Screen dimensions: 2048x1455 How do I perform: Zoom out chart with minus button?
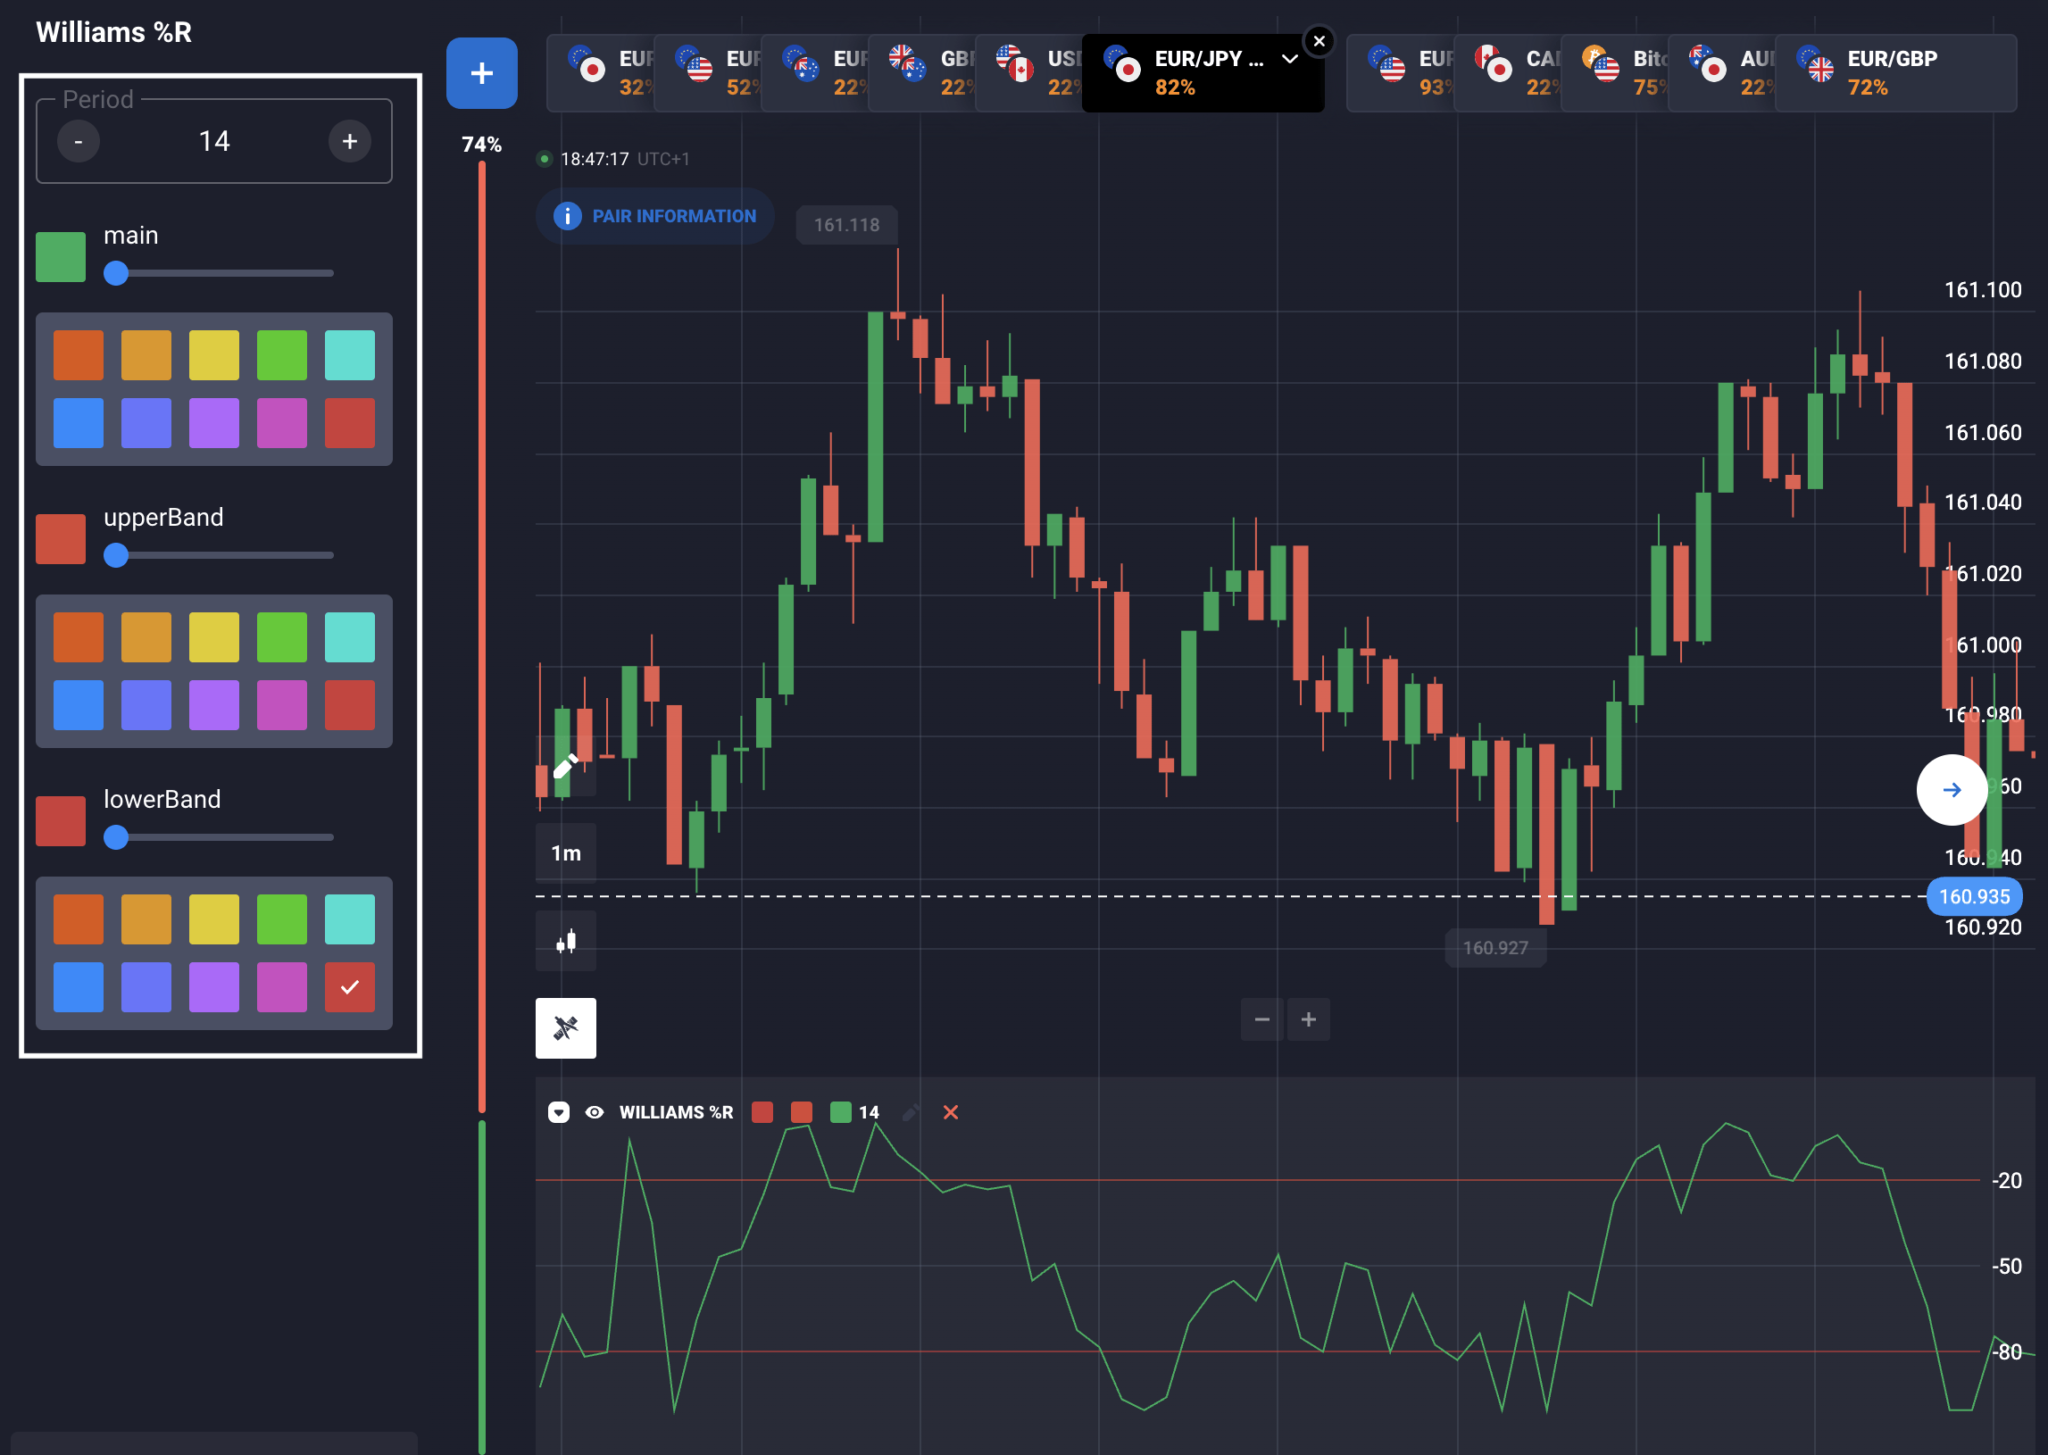pyautogui.click(x=1262, y=1019)
